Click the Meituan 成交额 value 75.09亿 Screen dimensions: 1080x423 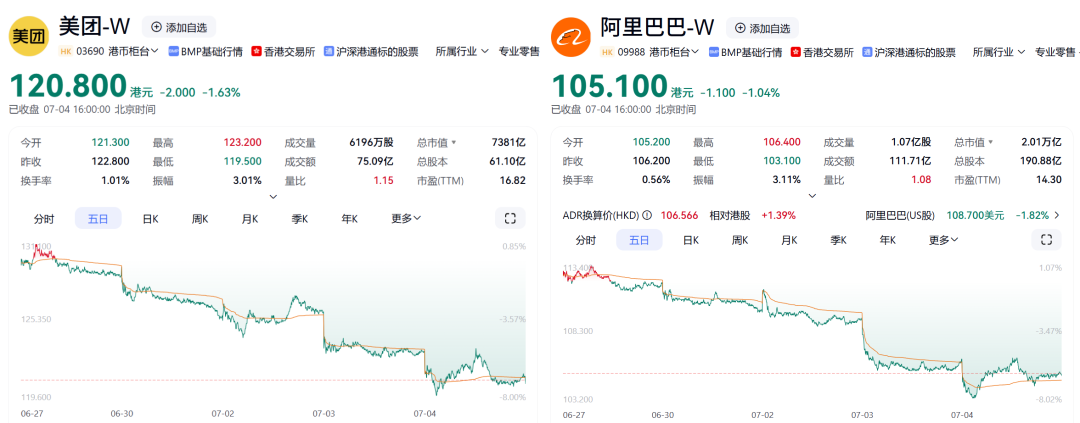click(375, 162)
